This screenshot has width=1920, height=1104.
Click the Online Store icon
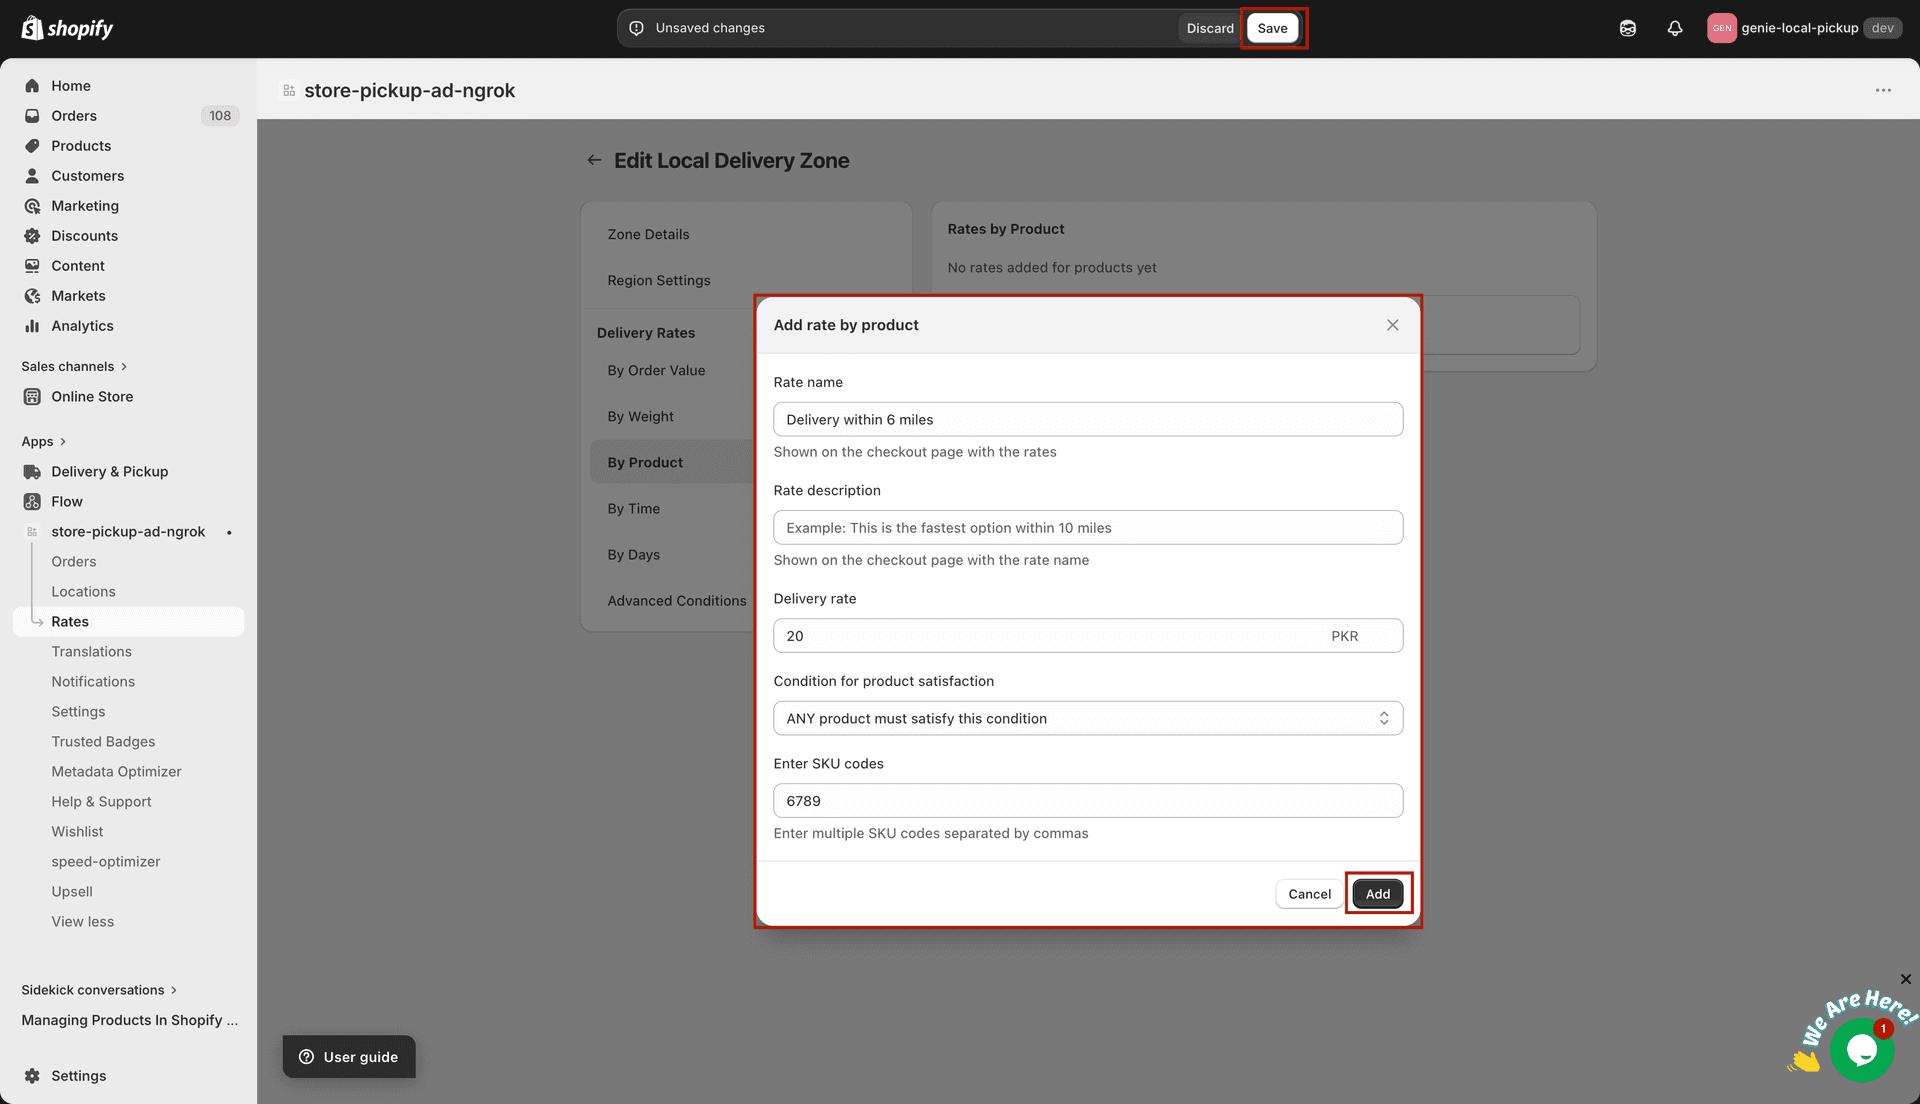point(32,397)
